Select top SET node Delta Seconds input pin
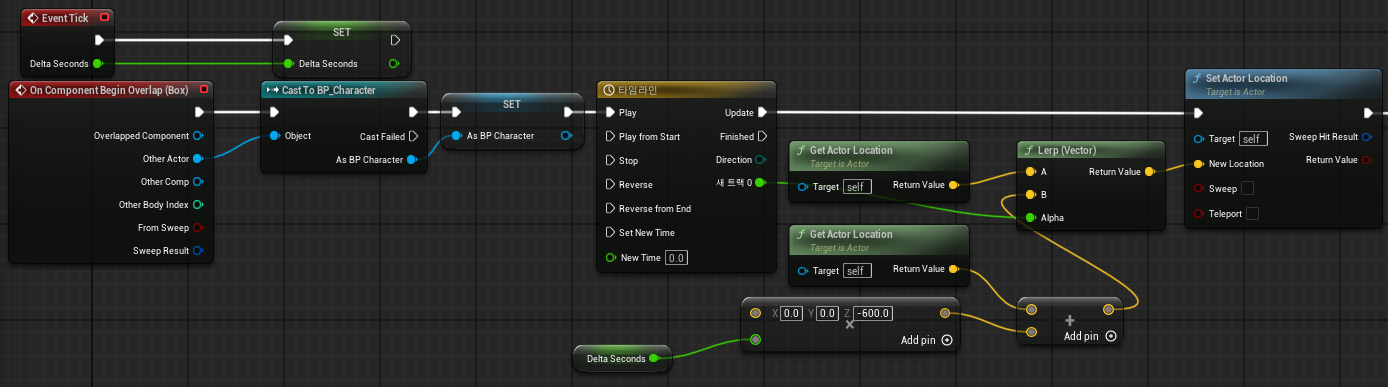 point(288,64)
